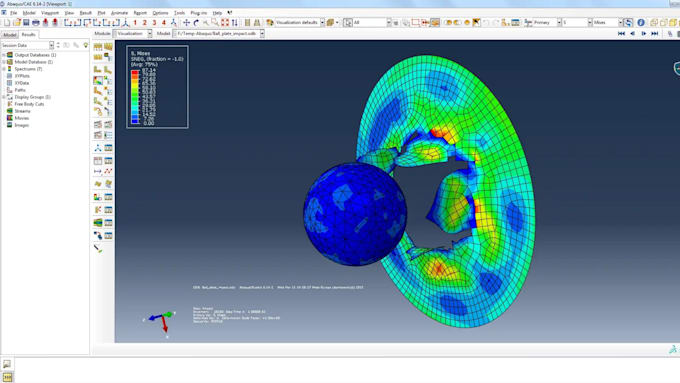Image resolution: width=680 pixels, height=383 pixels.
Task: Turn perspective on with first sphere icon
Action: 448,23
